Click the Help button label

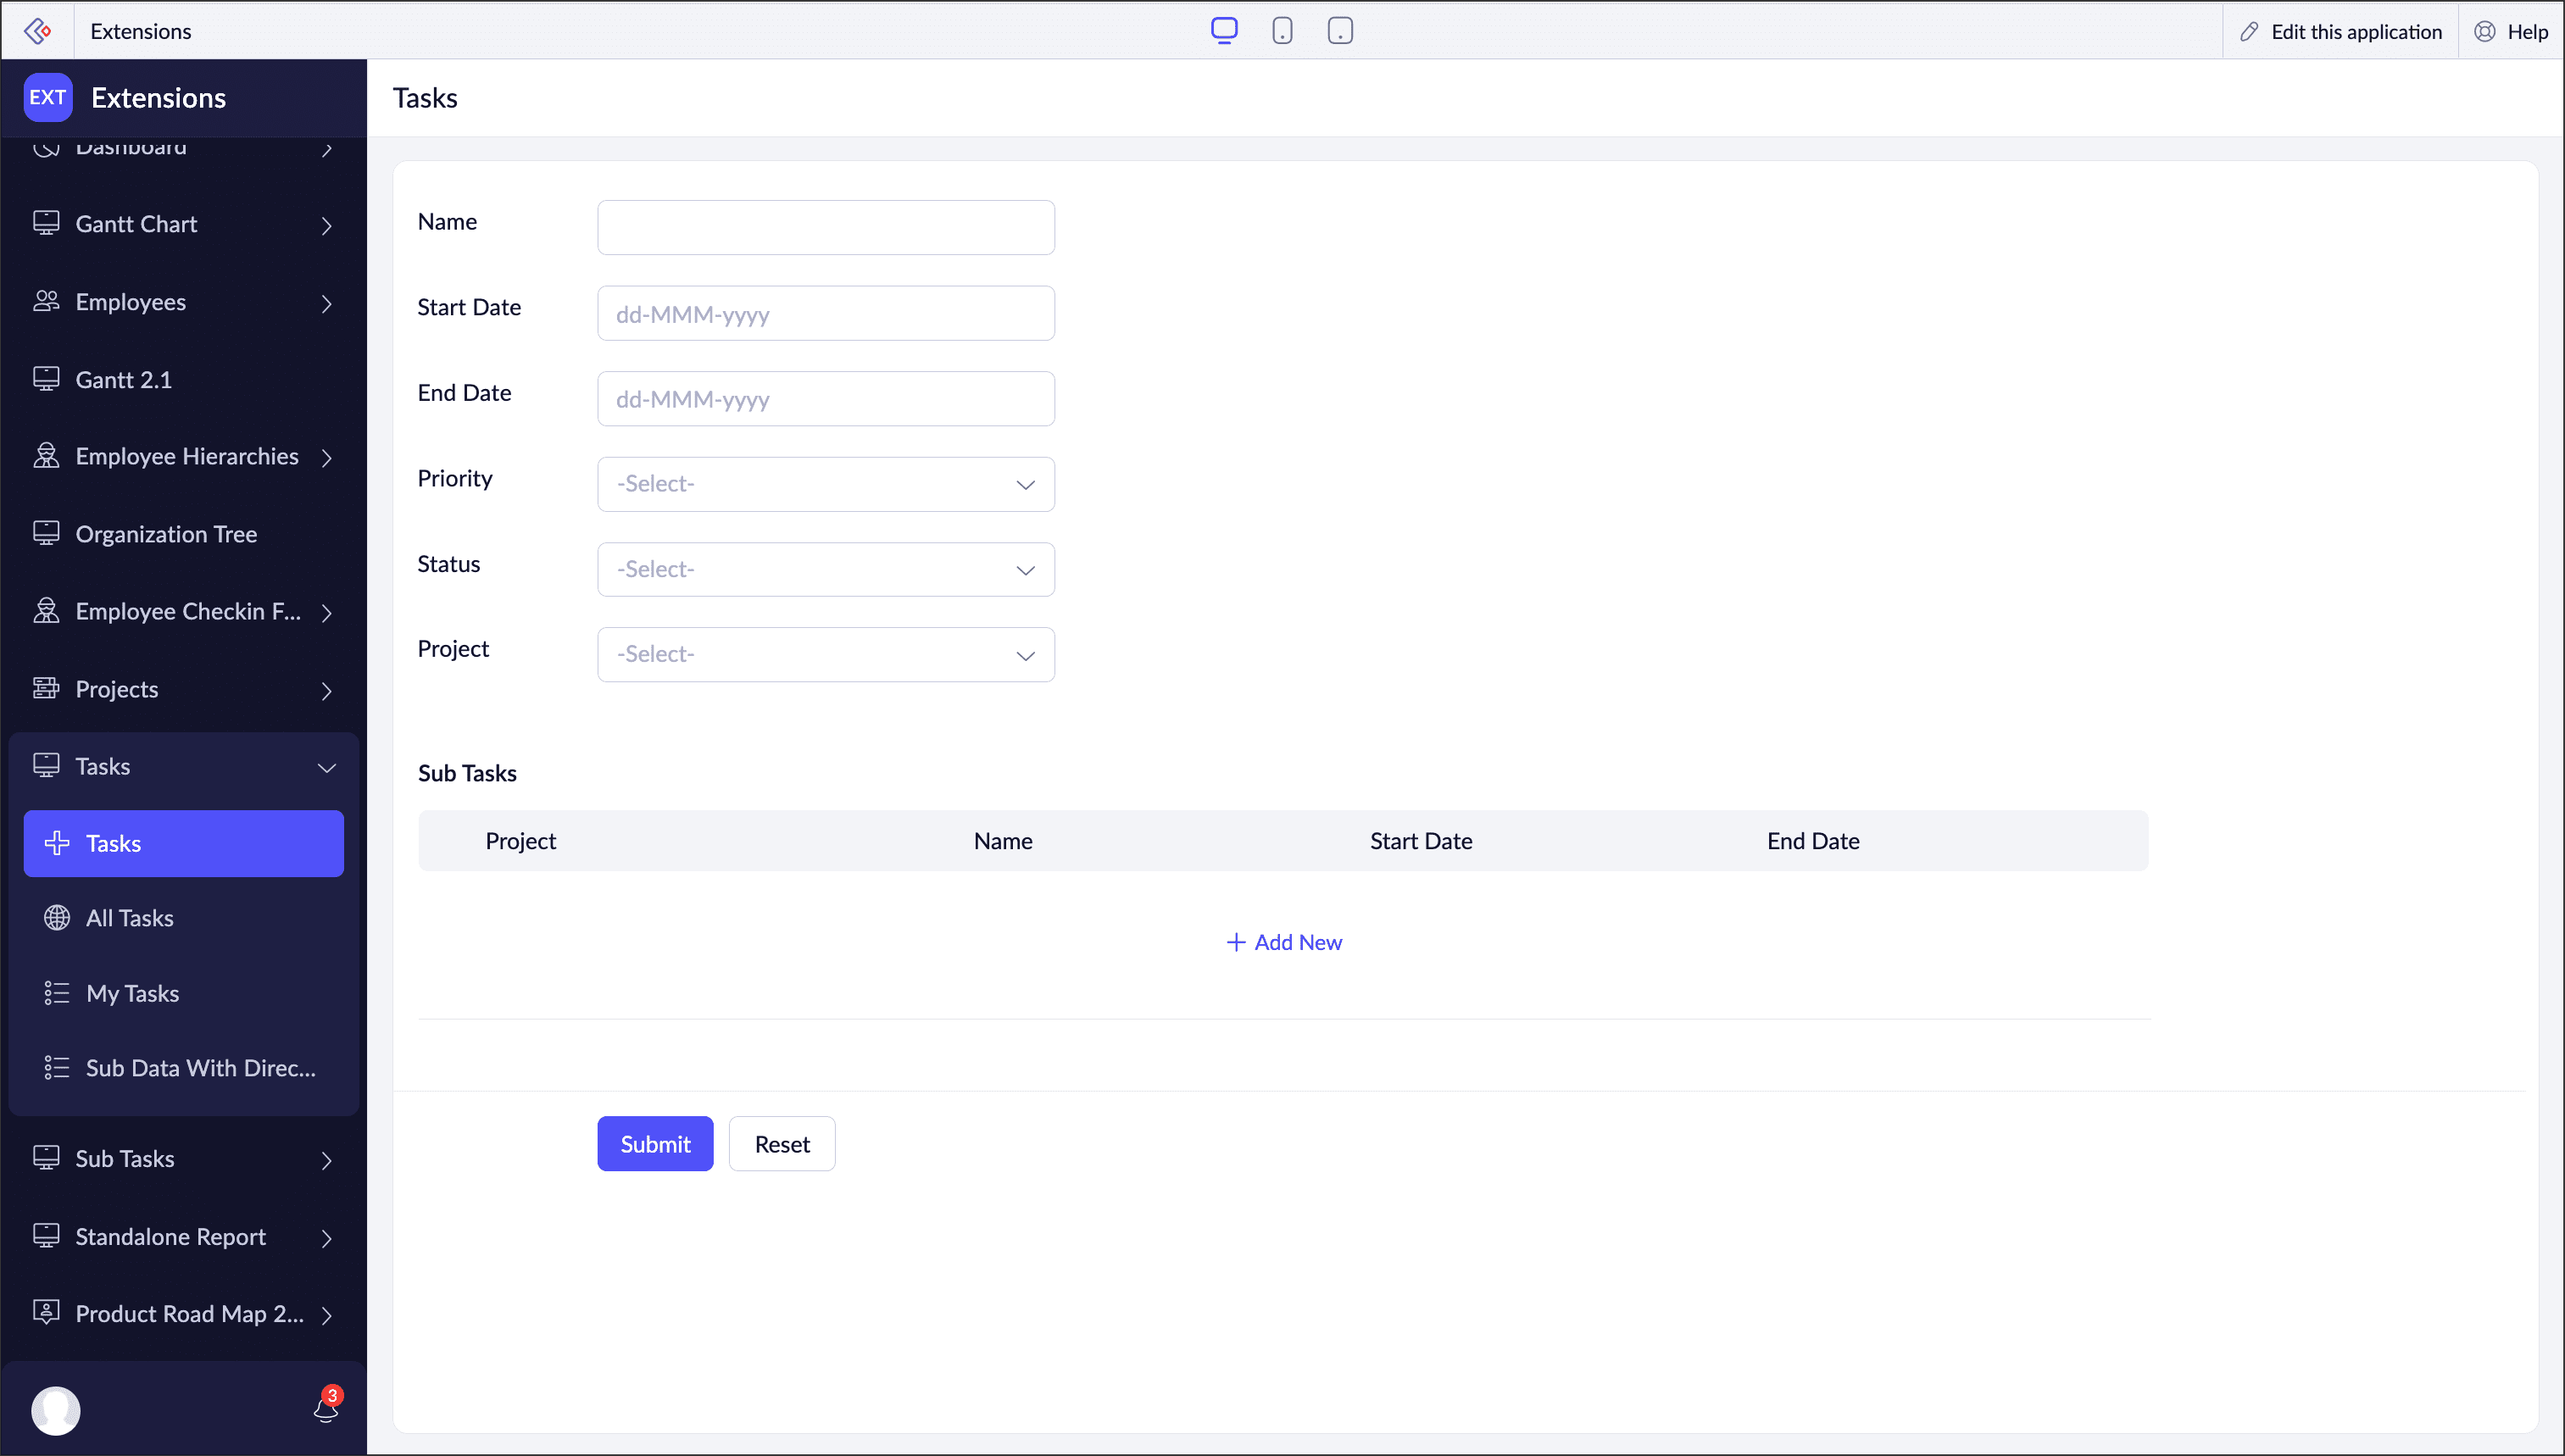pos(2527,32)
